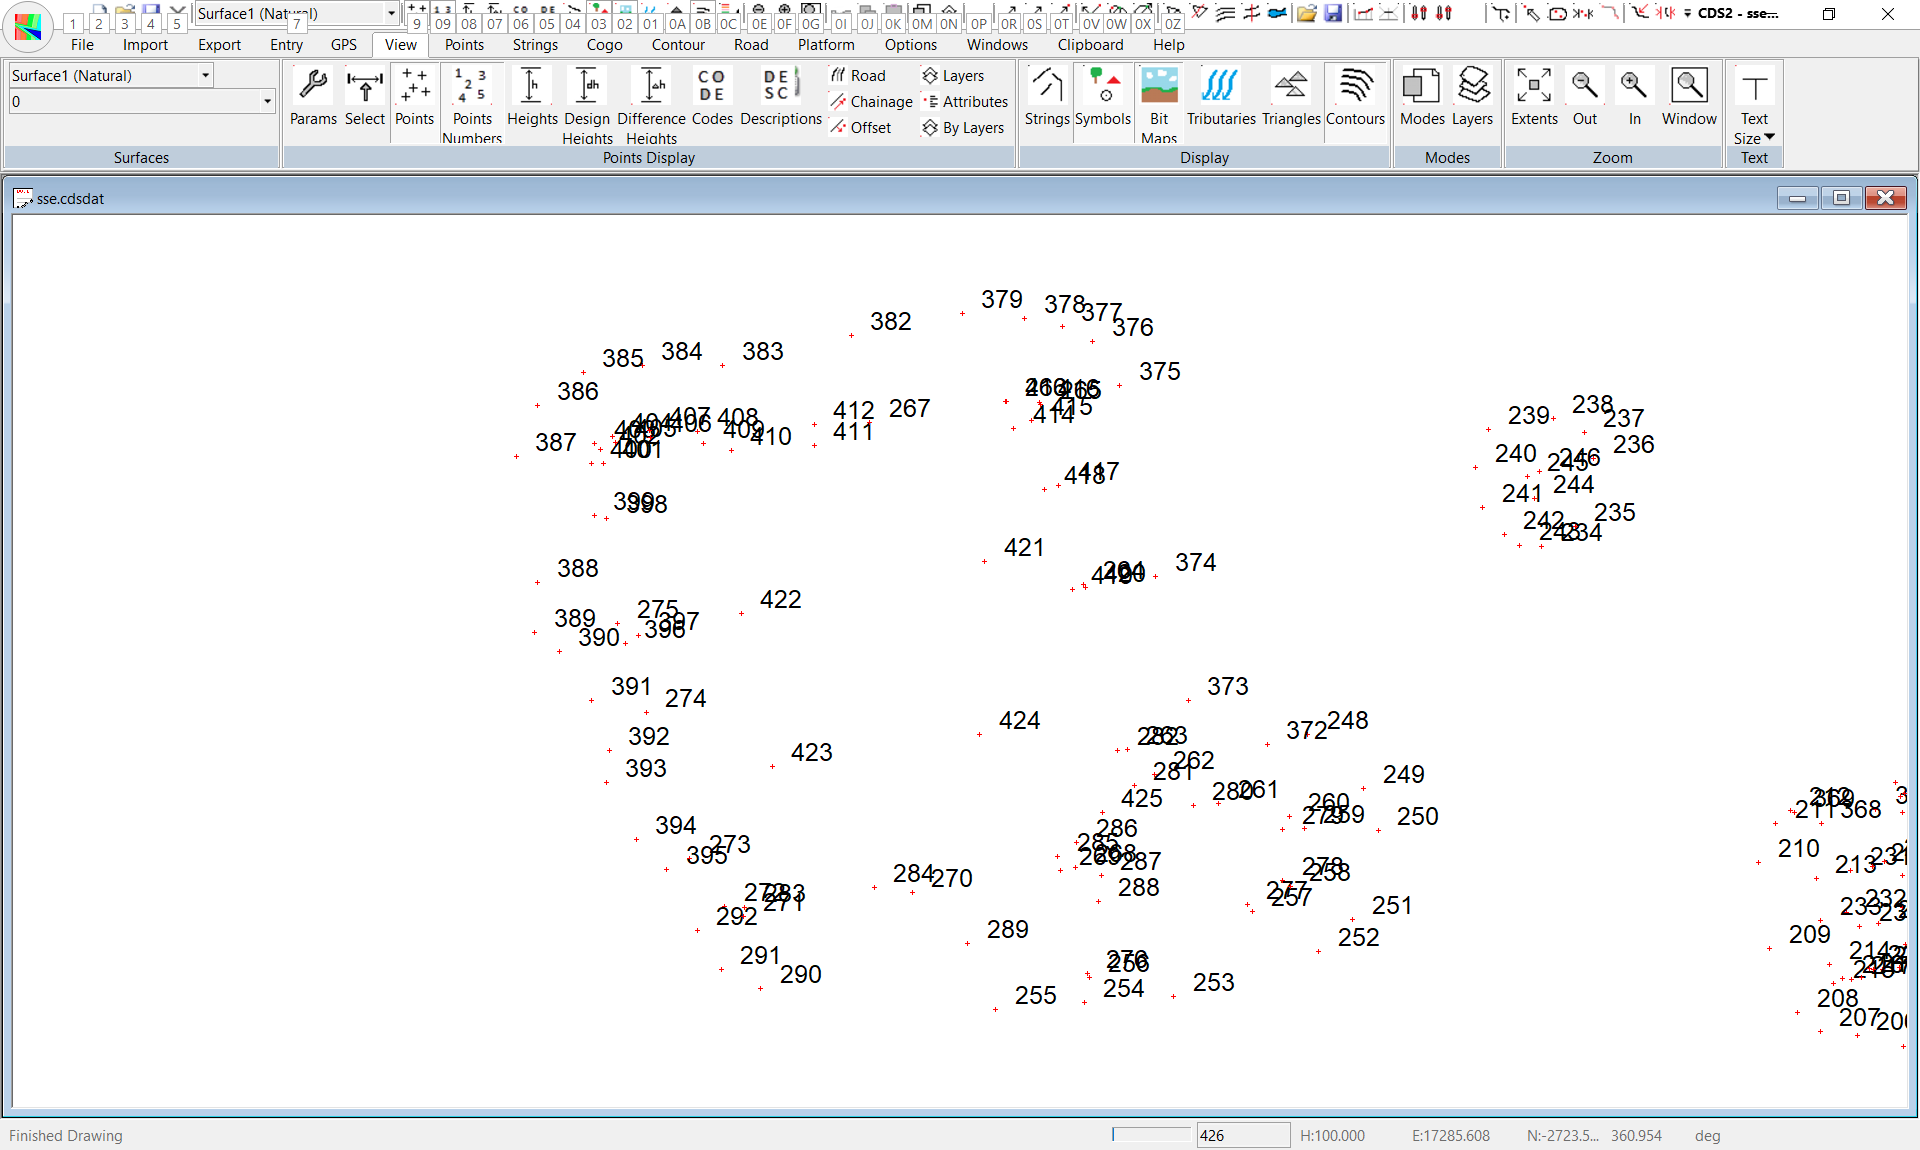Open the Contour menu
This screenshot has height=1150, width=1920.
[x=677, y=45]
